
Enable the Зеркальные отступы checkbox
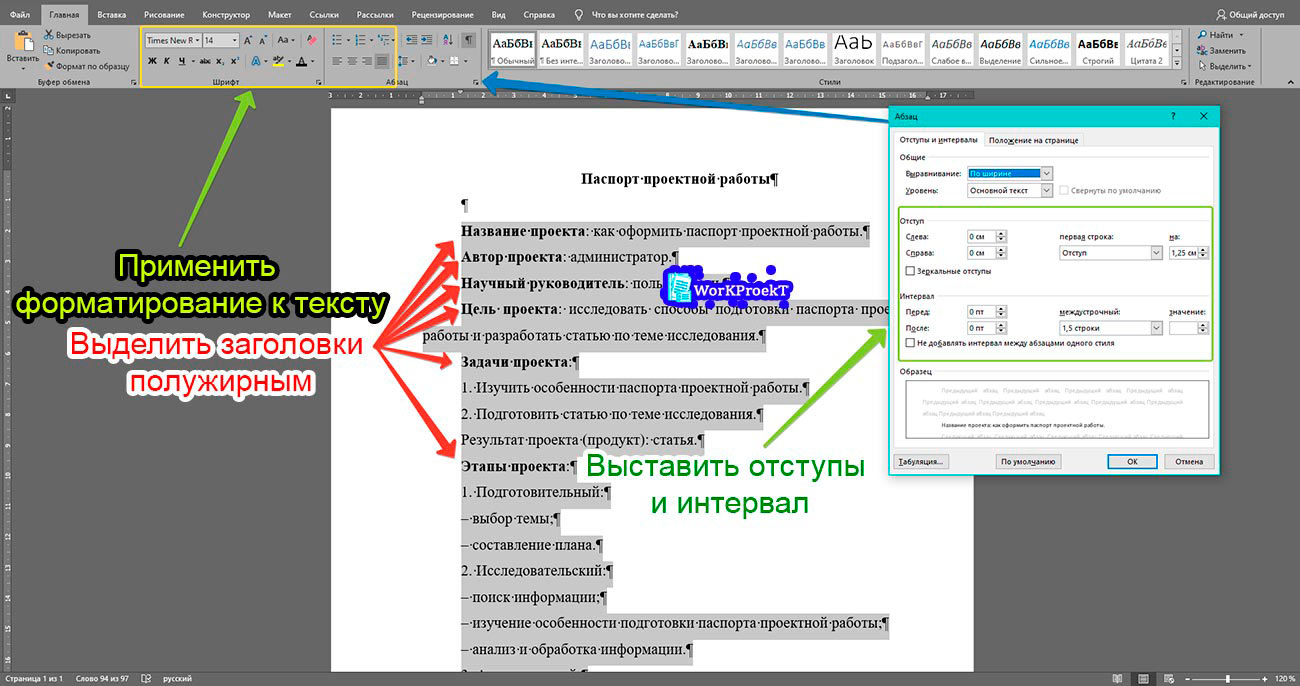pos(909,270)
